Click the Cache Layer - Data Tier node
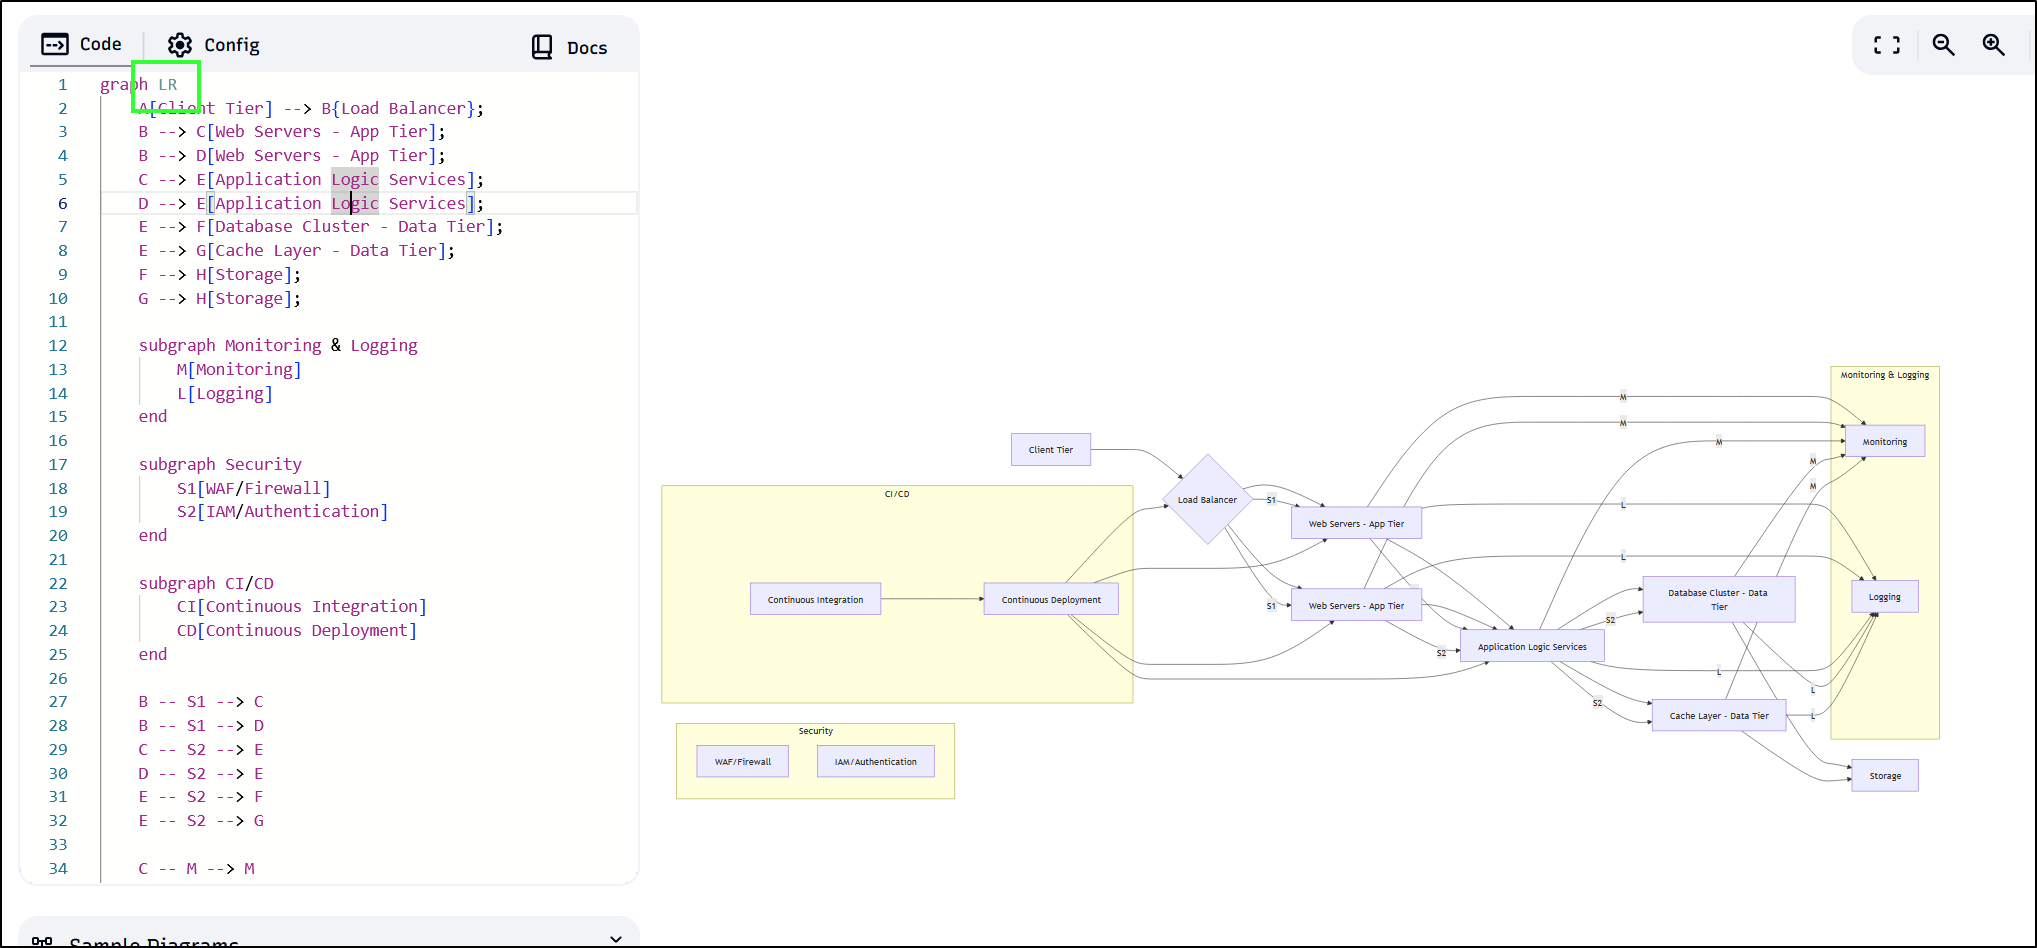The image size is (2037, 948). tap(1718, 716)
